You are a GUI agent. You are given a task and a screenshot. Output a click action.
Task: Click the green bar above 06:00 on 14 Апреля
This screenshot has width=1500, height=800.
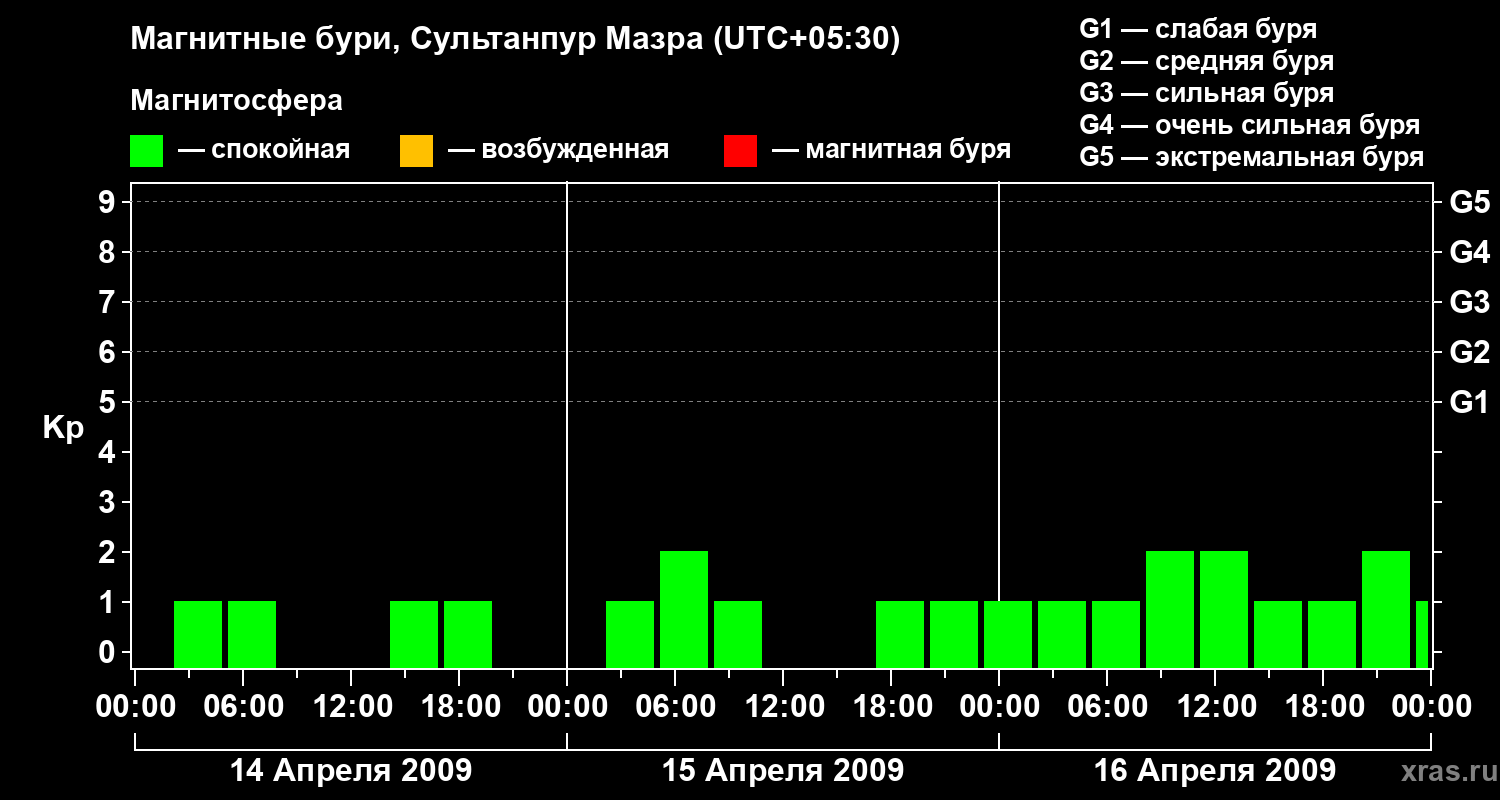click(x=252, y=634)
